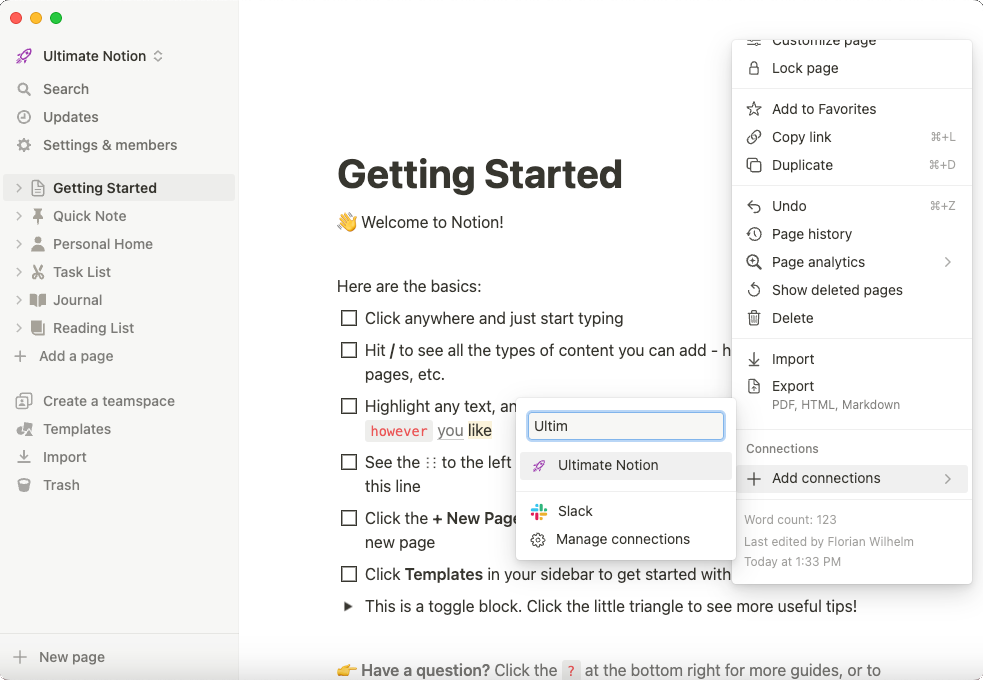The image size is (983, 680).
Task: Click the Settings & members gear icon
Action: pos(24,145)
